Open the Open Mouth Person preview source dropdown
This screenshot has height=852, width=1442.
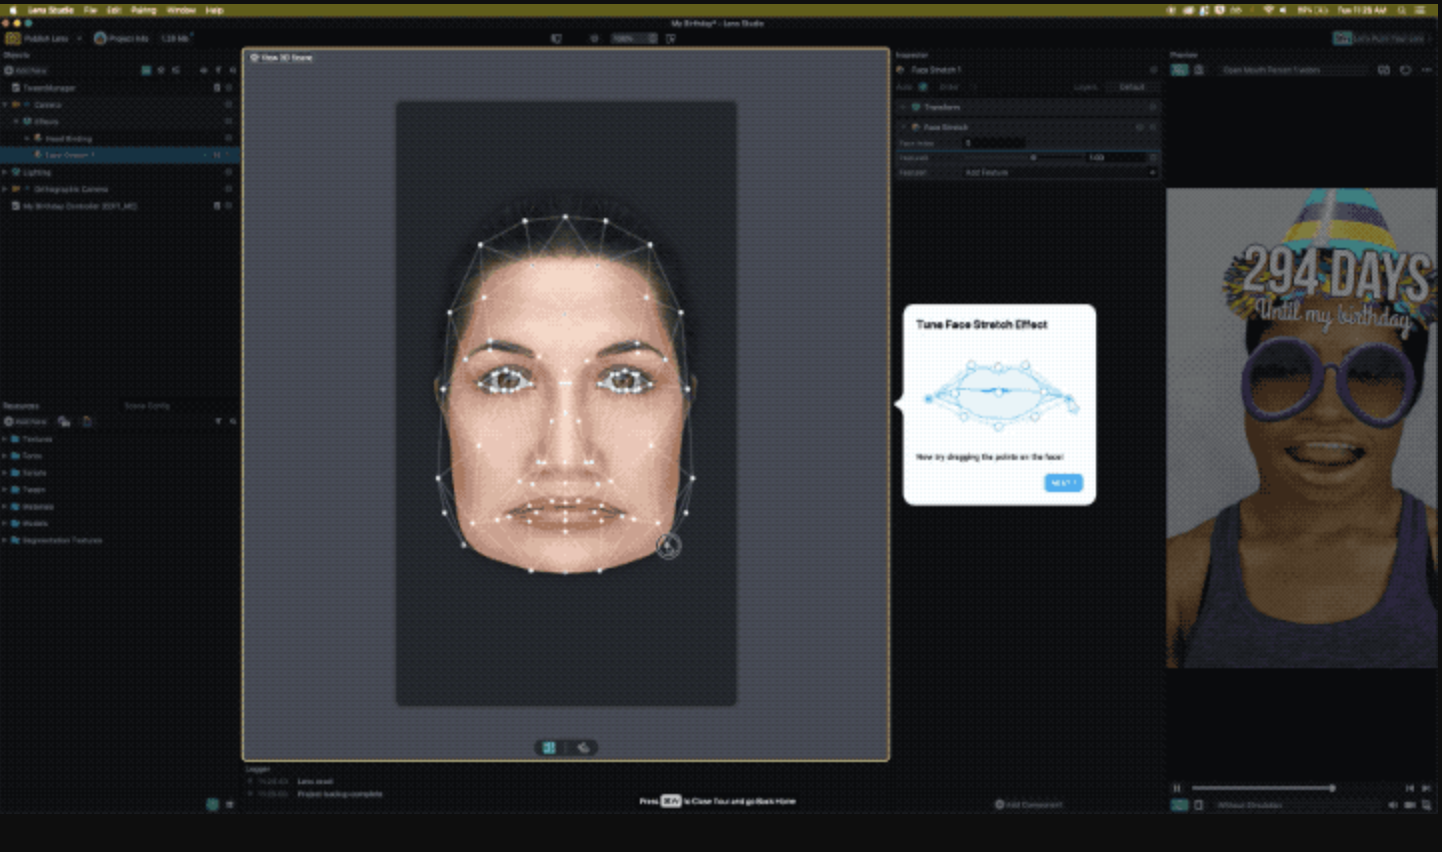(1292, 70)
